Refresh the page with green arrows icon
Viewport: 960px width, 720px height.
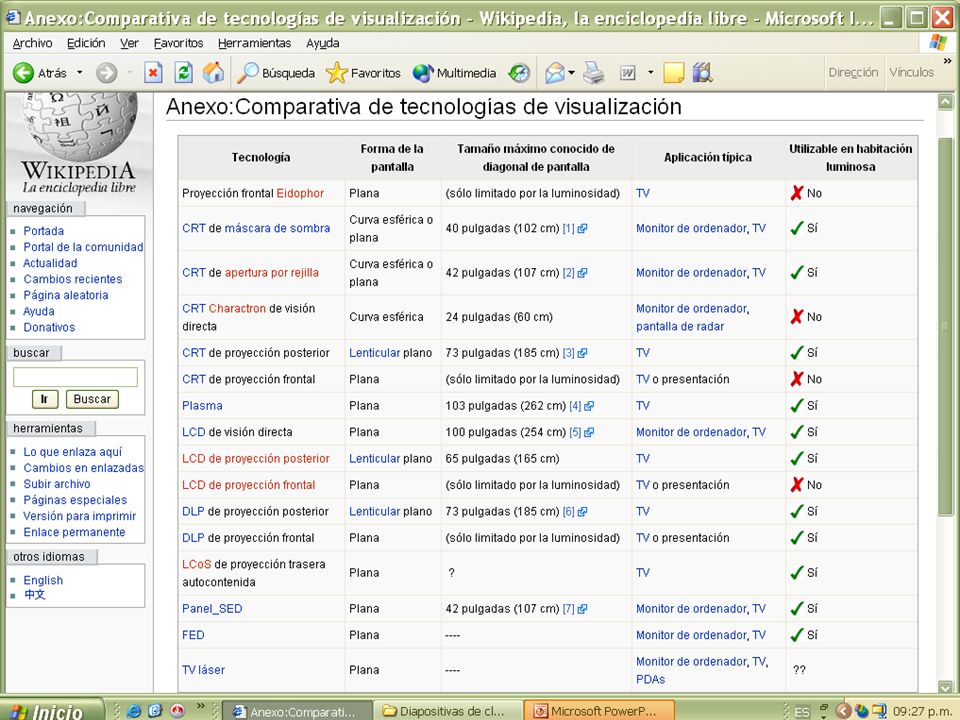coord(184,73)
